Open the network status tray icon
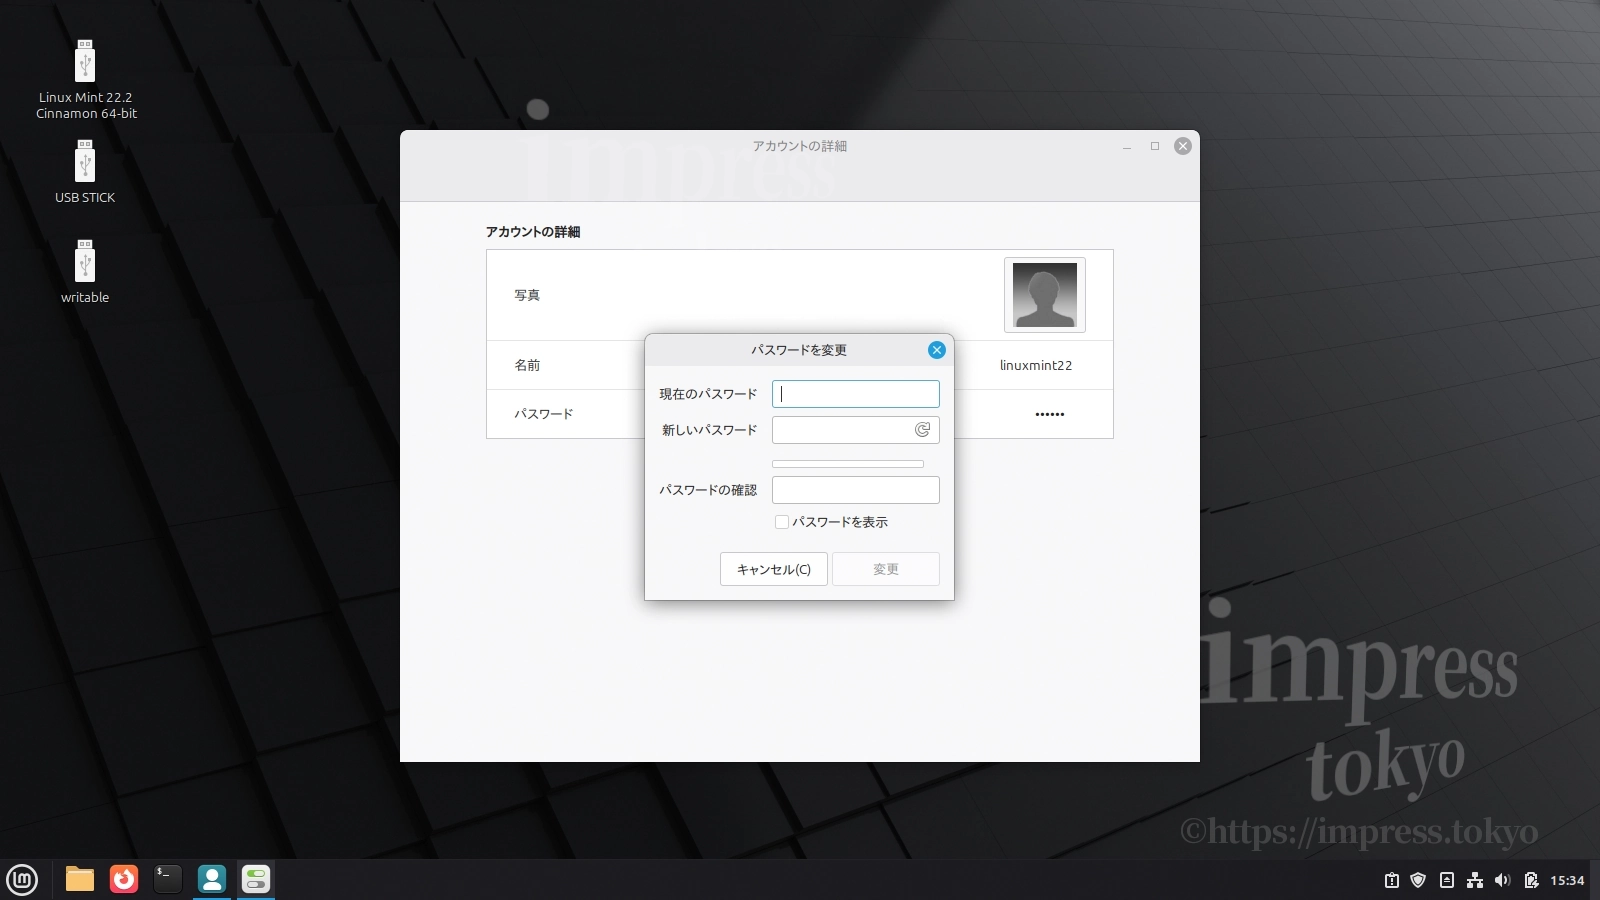 [1475, 880]
